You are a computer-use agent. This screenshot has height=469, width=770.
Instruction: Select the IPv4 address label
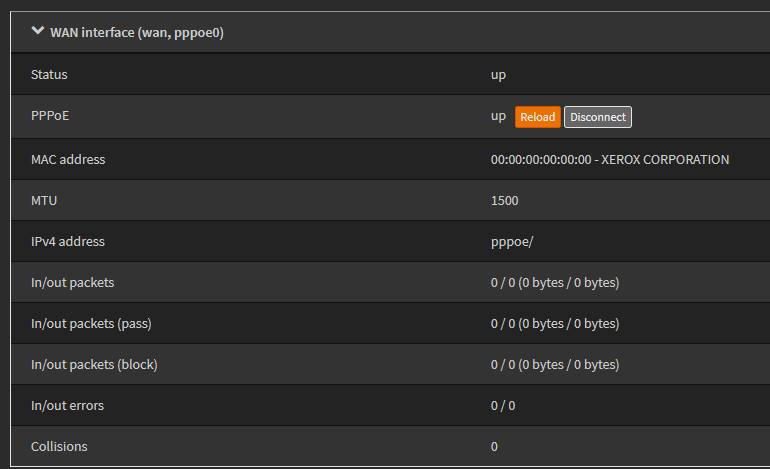click(x=68, y=241)
